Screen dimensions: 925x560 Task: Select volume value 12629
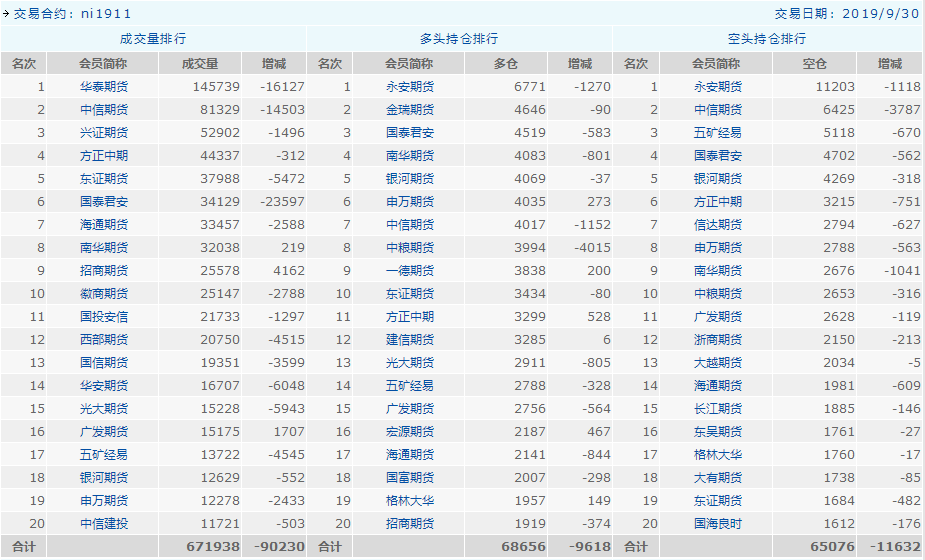pyautogui.click(x=219, y=478)
